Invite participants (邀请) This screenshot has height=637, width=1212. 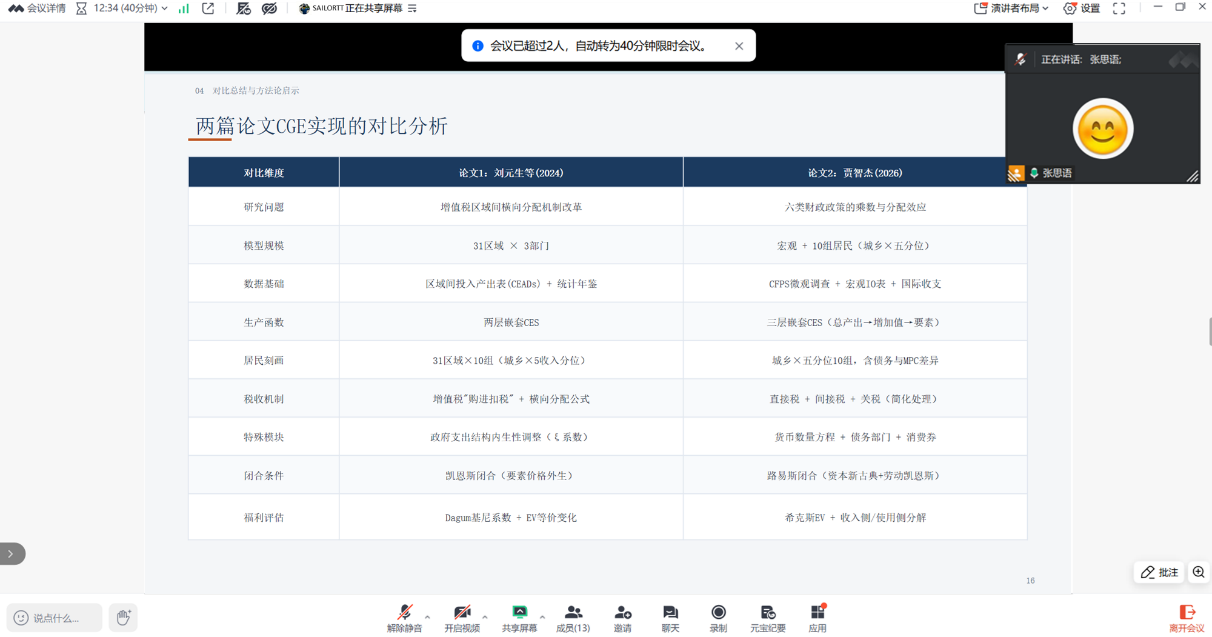pyautogui.click(x=623, y=618)
